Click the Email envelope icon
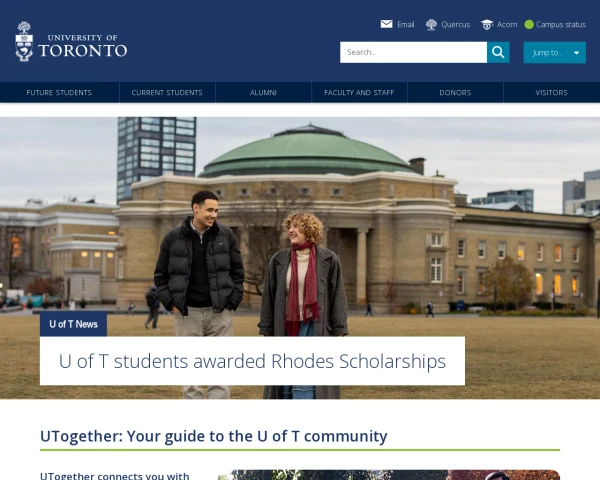The width and height of the screenshot is (600, 480). 386,24
